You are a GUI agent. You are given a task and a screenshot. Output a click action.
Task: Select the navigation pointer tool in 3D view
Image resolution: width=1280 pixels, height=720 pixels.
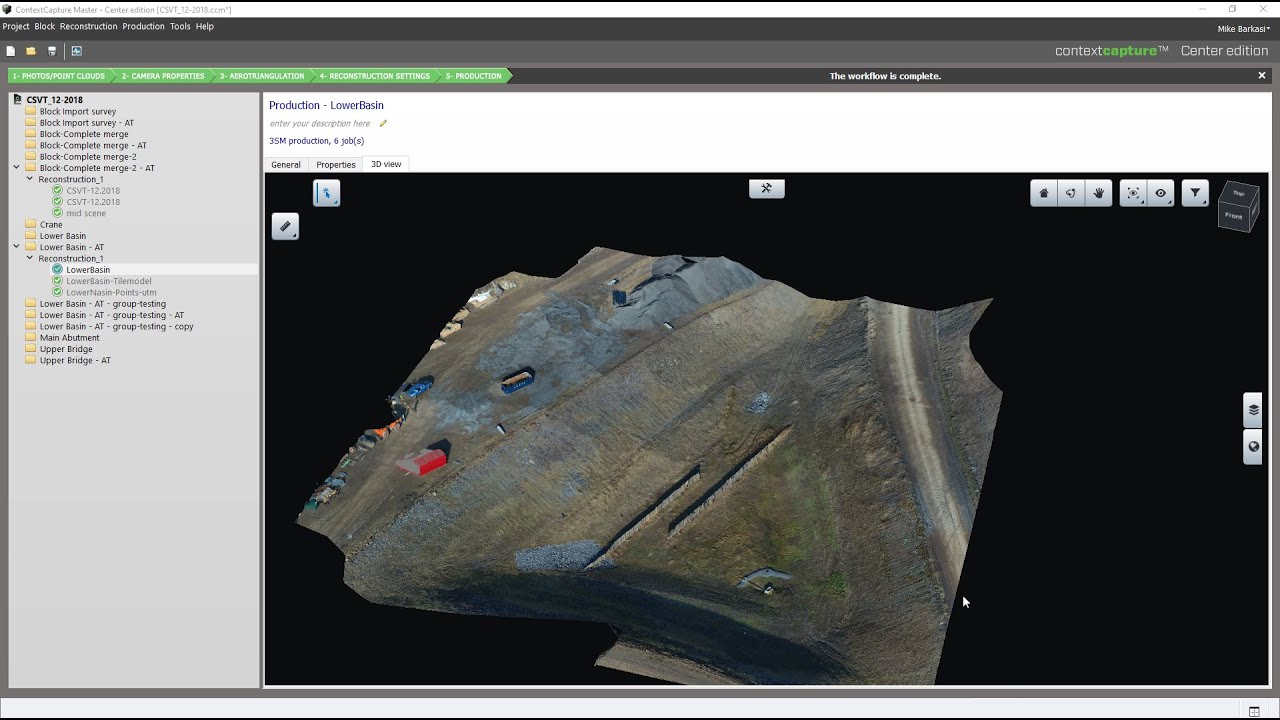326,193
